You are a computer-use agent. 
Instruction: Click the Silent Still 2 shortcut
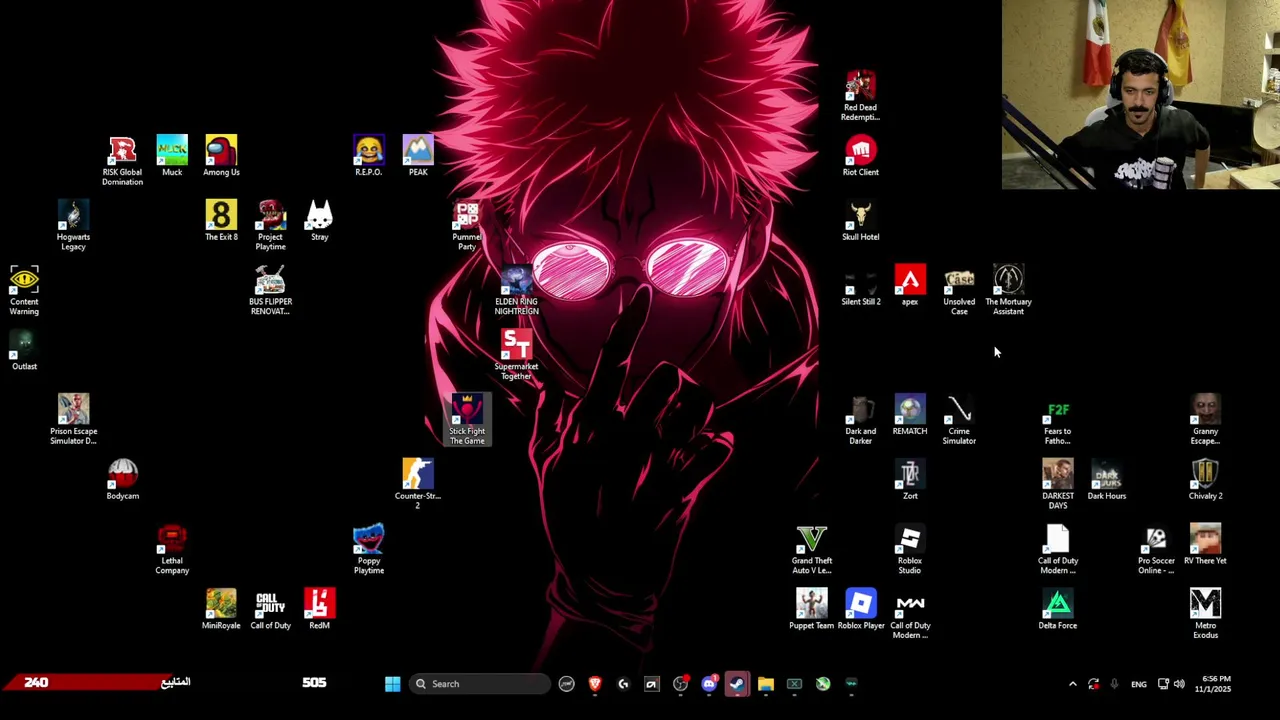[x=860, y=287]
